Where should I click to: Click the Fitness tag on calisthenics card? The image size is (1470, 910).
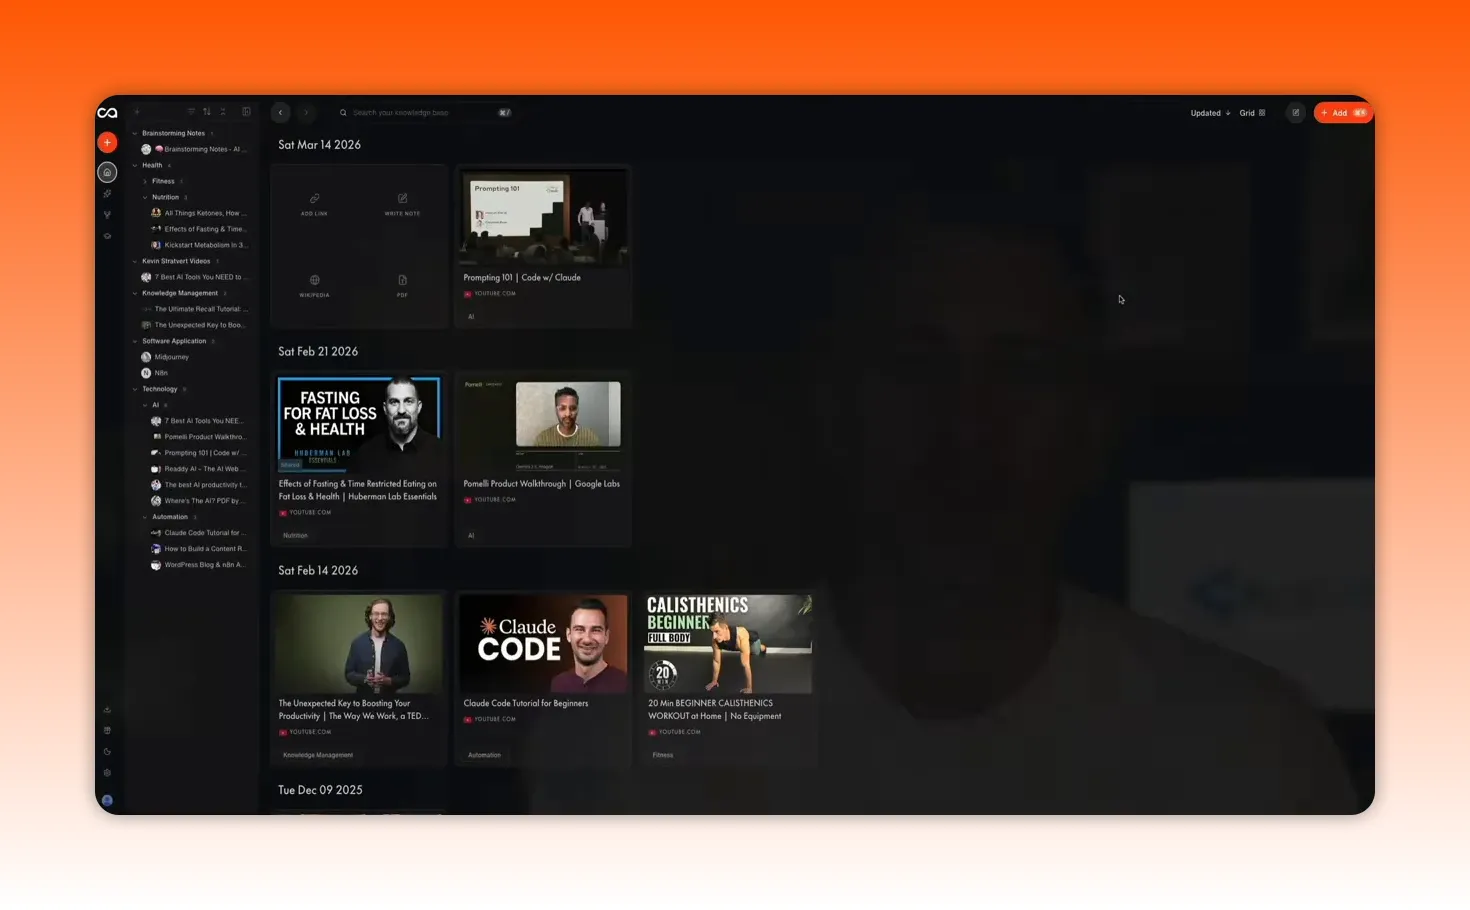coord(663,755)
